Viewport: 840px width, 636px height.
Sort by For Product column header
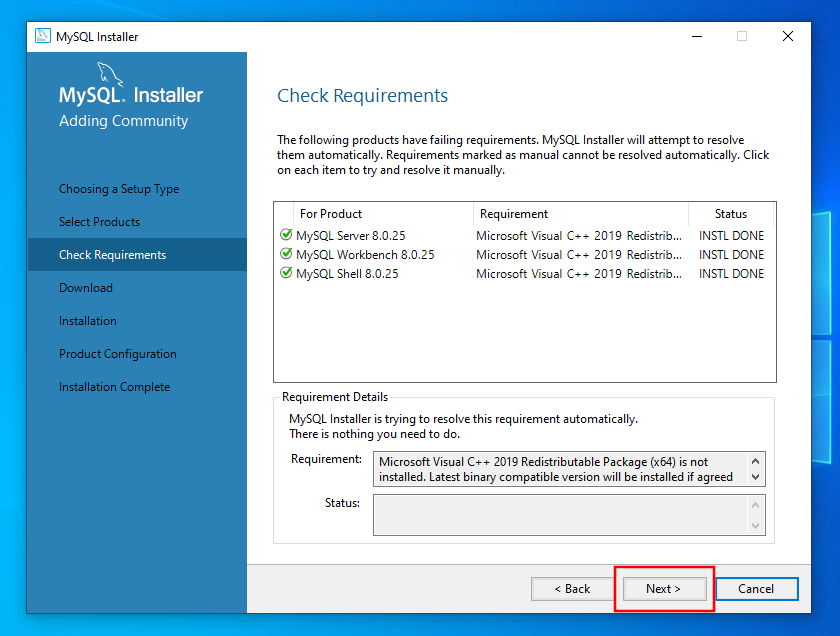(384, 214)
